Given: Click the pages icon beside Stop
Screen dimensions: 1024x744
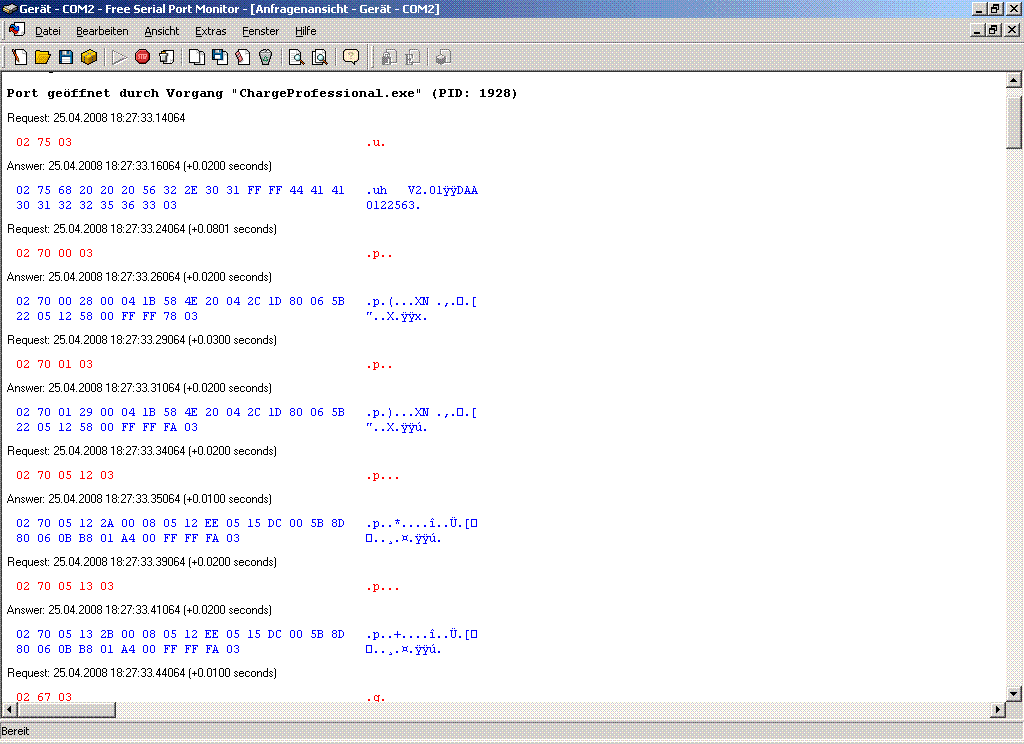Looking at the screenshot, I should tap(167, 57).
